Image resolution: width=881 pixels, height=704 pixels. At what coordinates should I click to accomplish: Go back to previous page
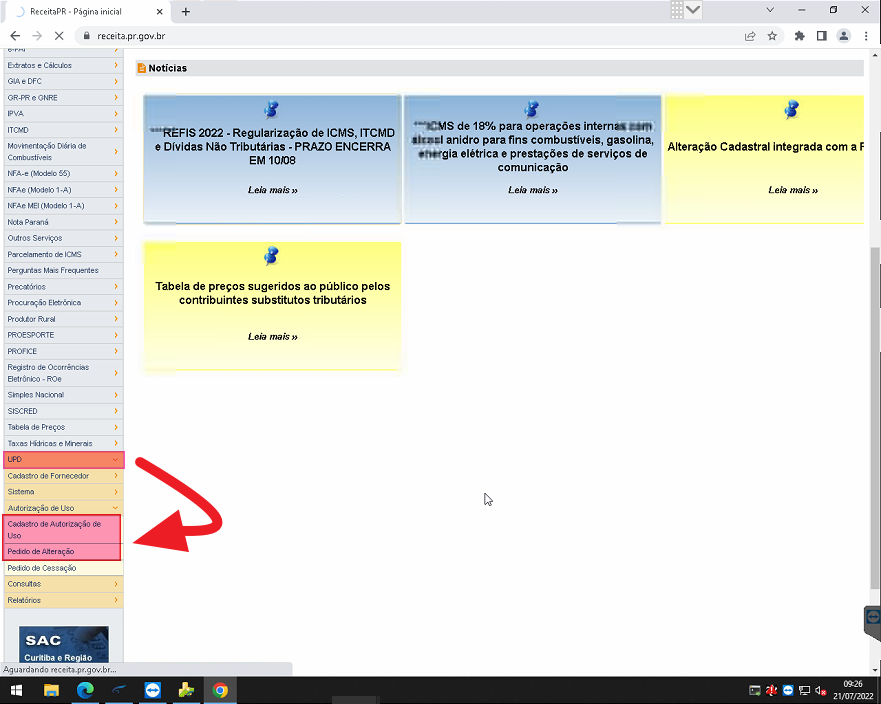(15, 36)
